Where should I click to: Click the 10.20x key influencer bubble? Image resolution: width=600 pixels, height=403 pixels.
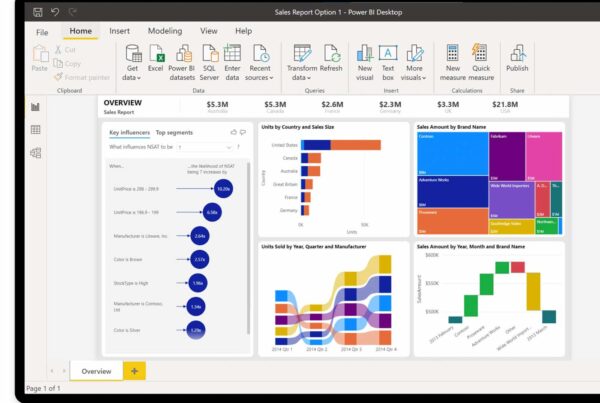pyautogui.click(x=223, y=188)
